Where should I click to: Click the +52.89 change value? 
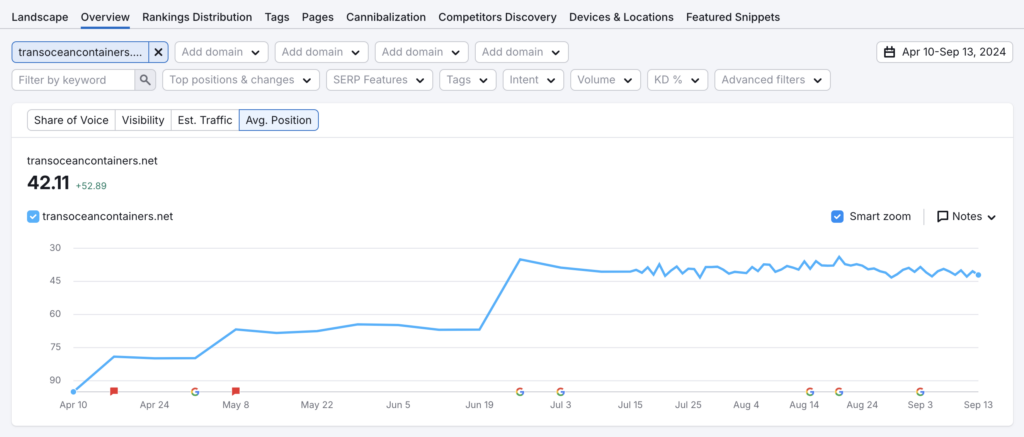coord(91,186)
